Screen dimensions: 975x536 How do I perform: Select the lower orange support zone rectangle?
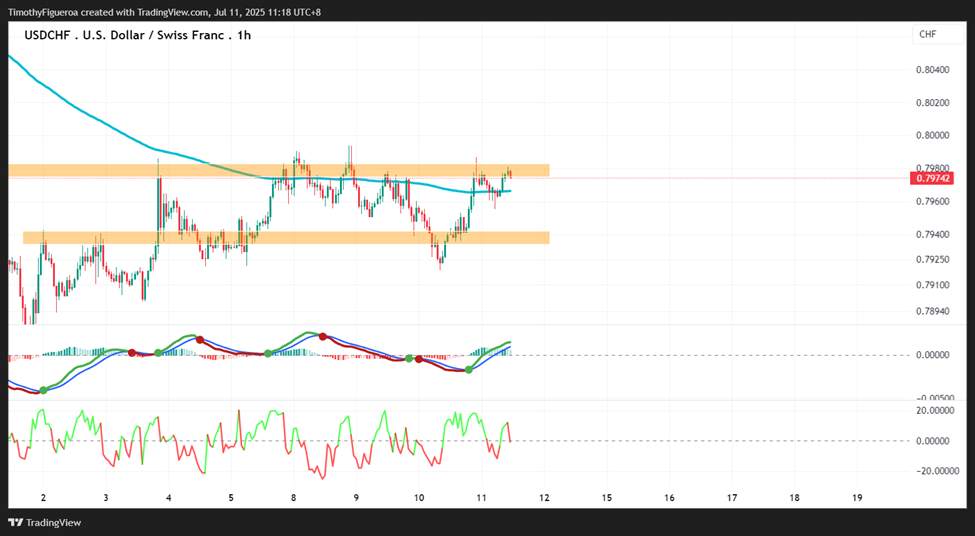[x=286, y=238]
